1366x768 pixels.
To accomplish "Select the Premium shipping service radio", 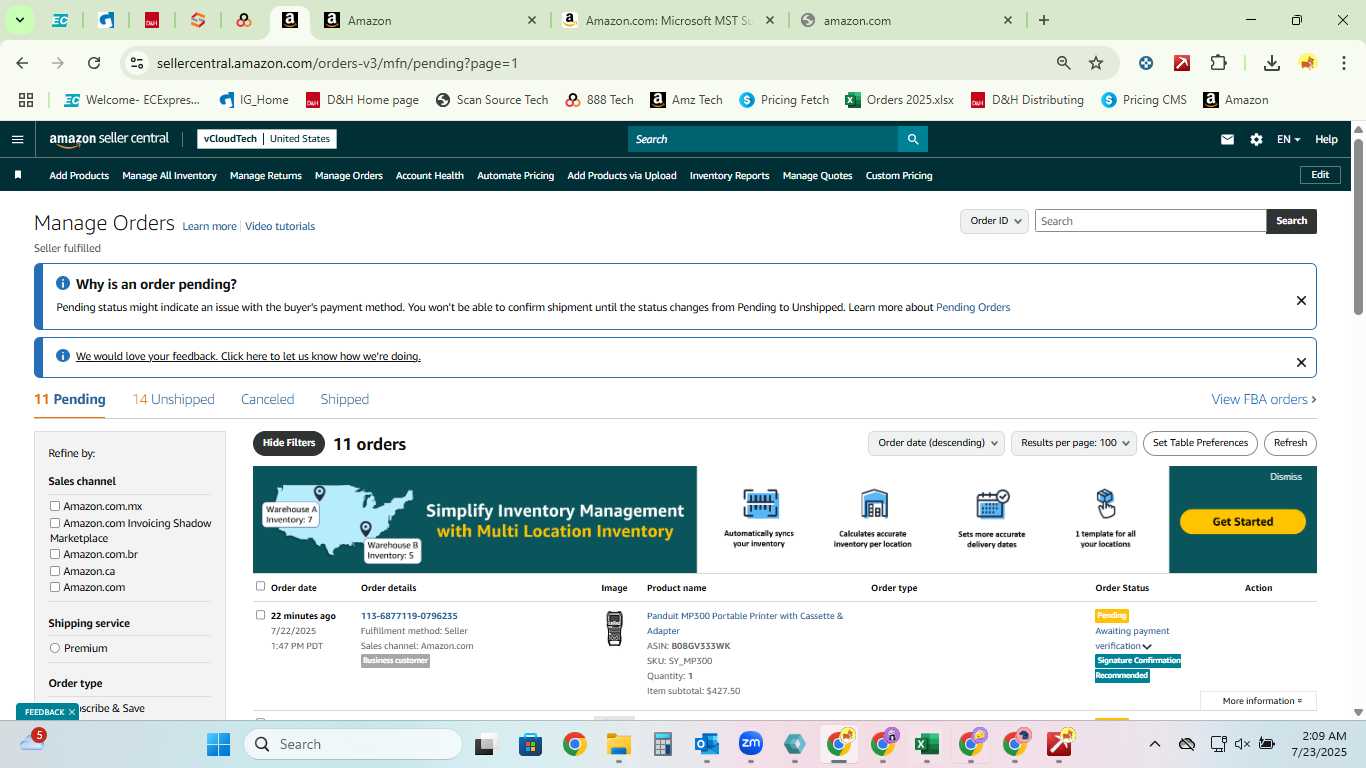I will click(55, 648).
